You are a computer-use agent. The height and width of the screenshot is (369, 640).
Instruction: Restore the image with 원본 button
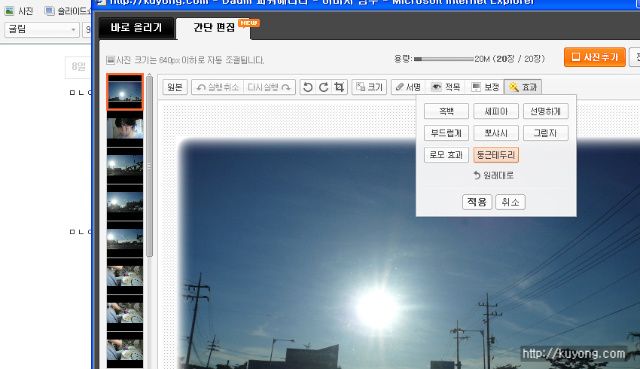pyautogui.click(x=175, y=87)
